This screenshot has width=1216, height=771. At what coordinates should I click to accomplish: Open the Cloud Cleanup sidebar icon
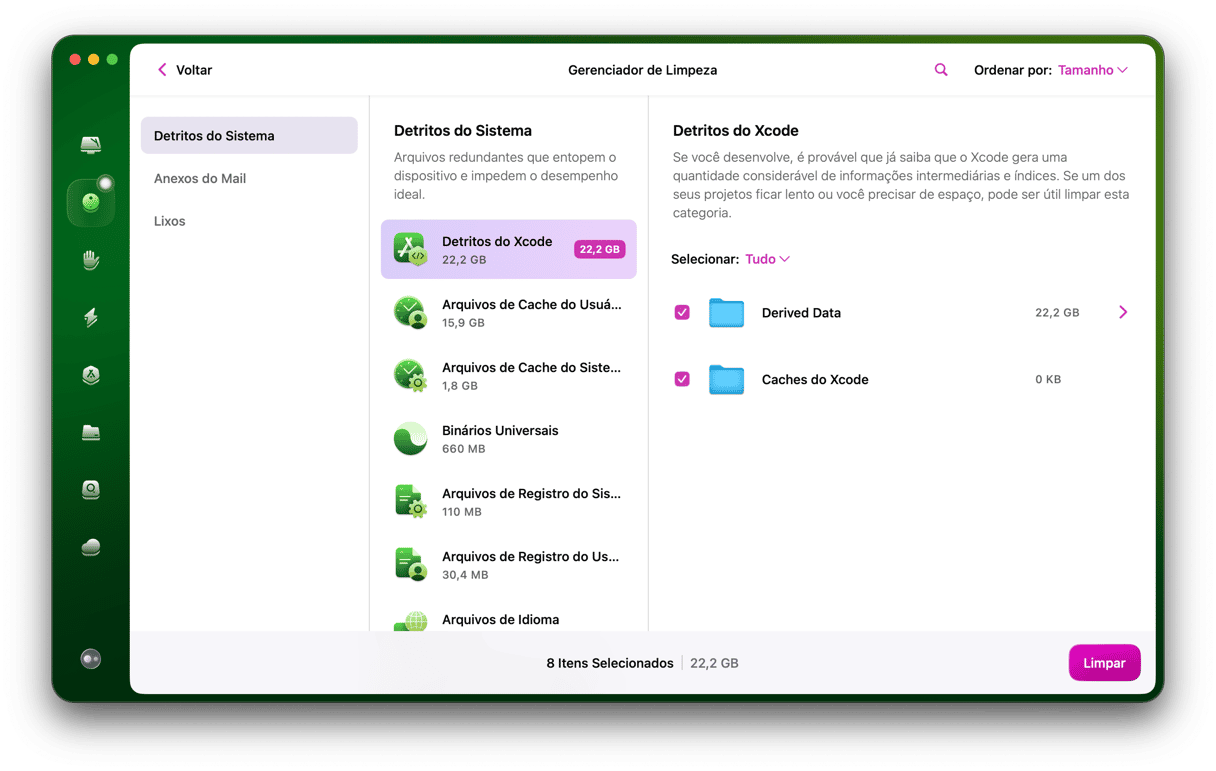(x=91, y=547)
